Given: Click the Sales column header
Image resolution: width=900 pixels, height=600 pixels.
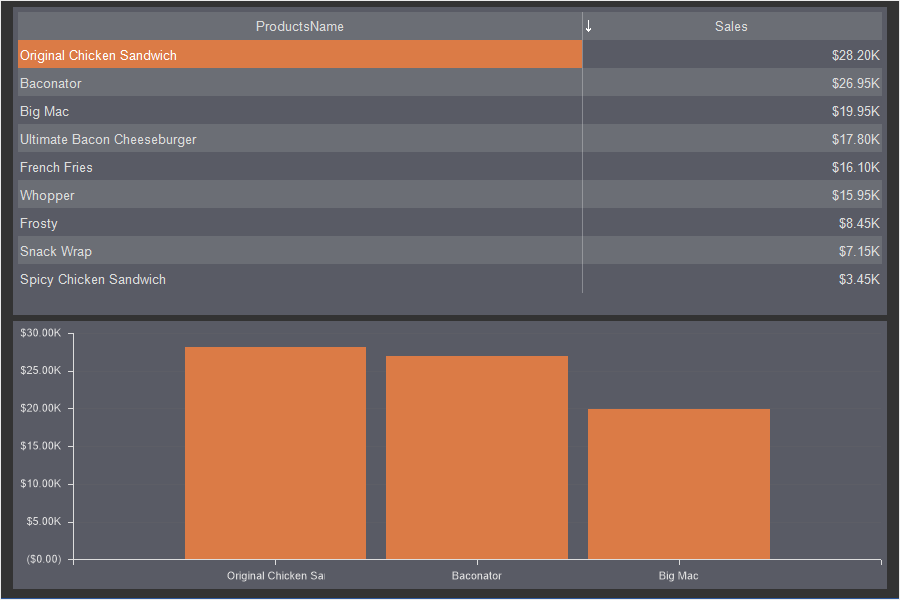Looking at the screenshot, I should [731, 26].
